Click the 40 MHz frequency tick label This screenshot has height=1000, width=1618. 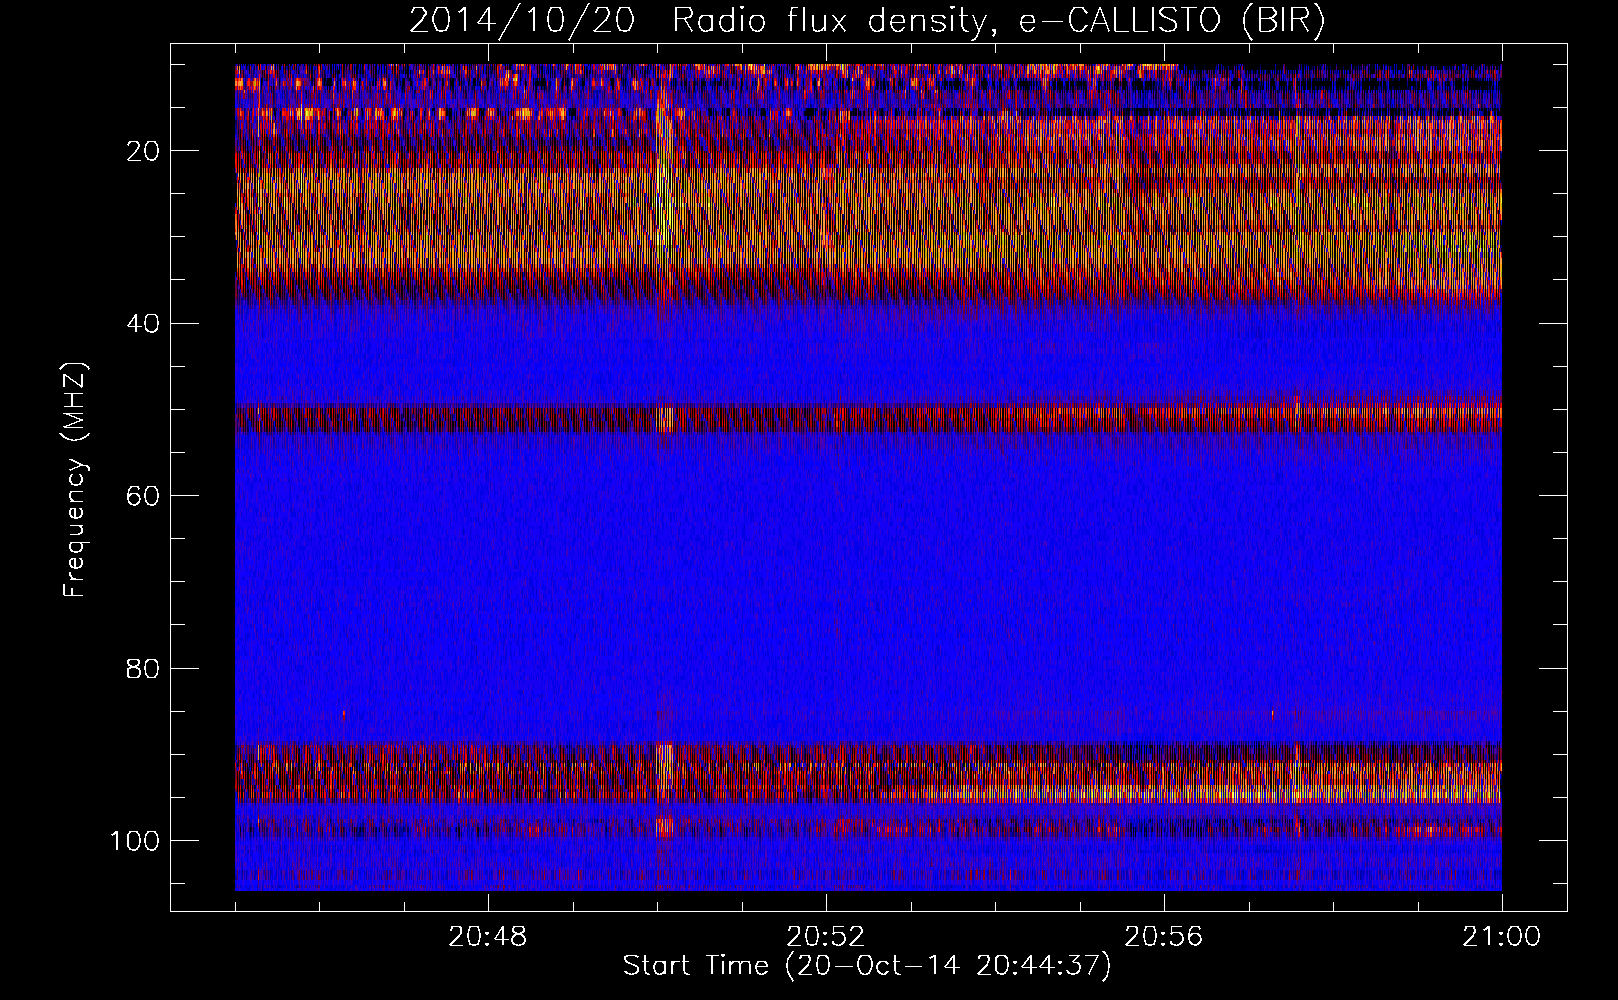pos(143,324)
